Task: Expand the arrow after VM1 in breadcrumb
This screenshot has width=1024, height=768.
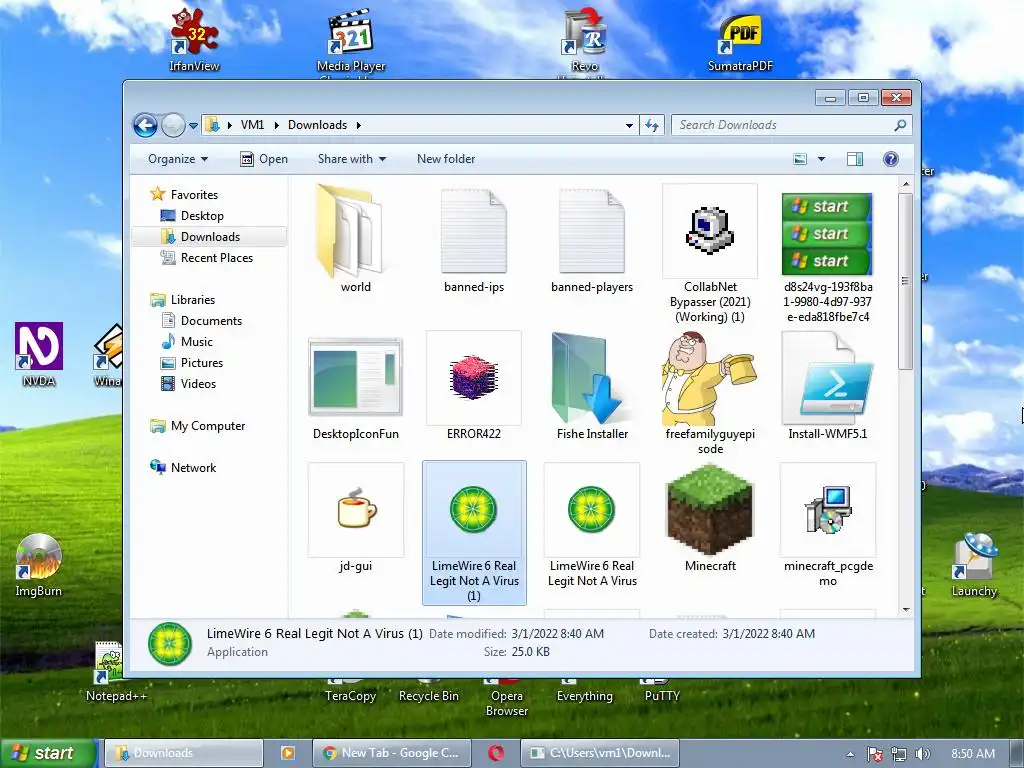Action: coord(276,125)
